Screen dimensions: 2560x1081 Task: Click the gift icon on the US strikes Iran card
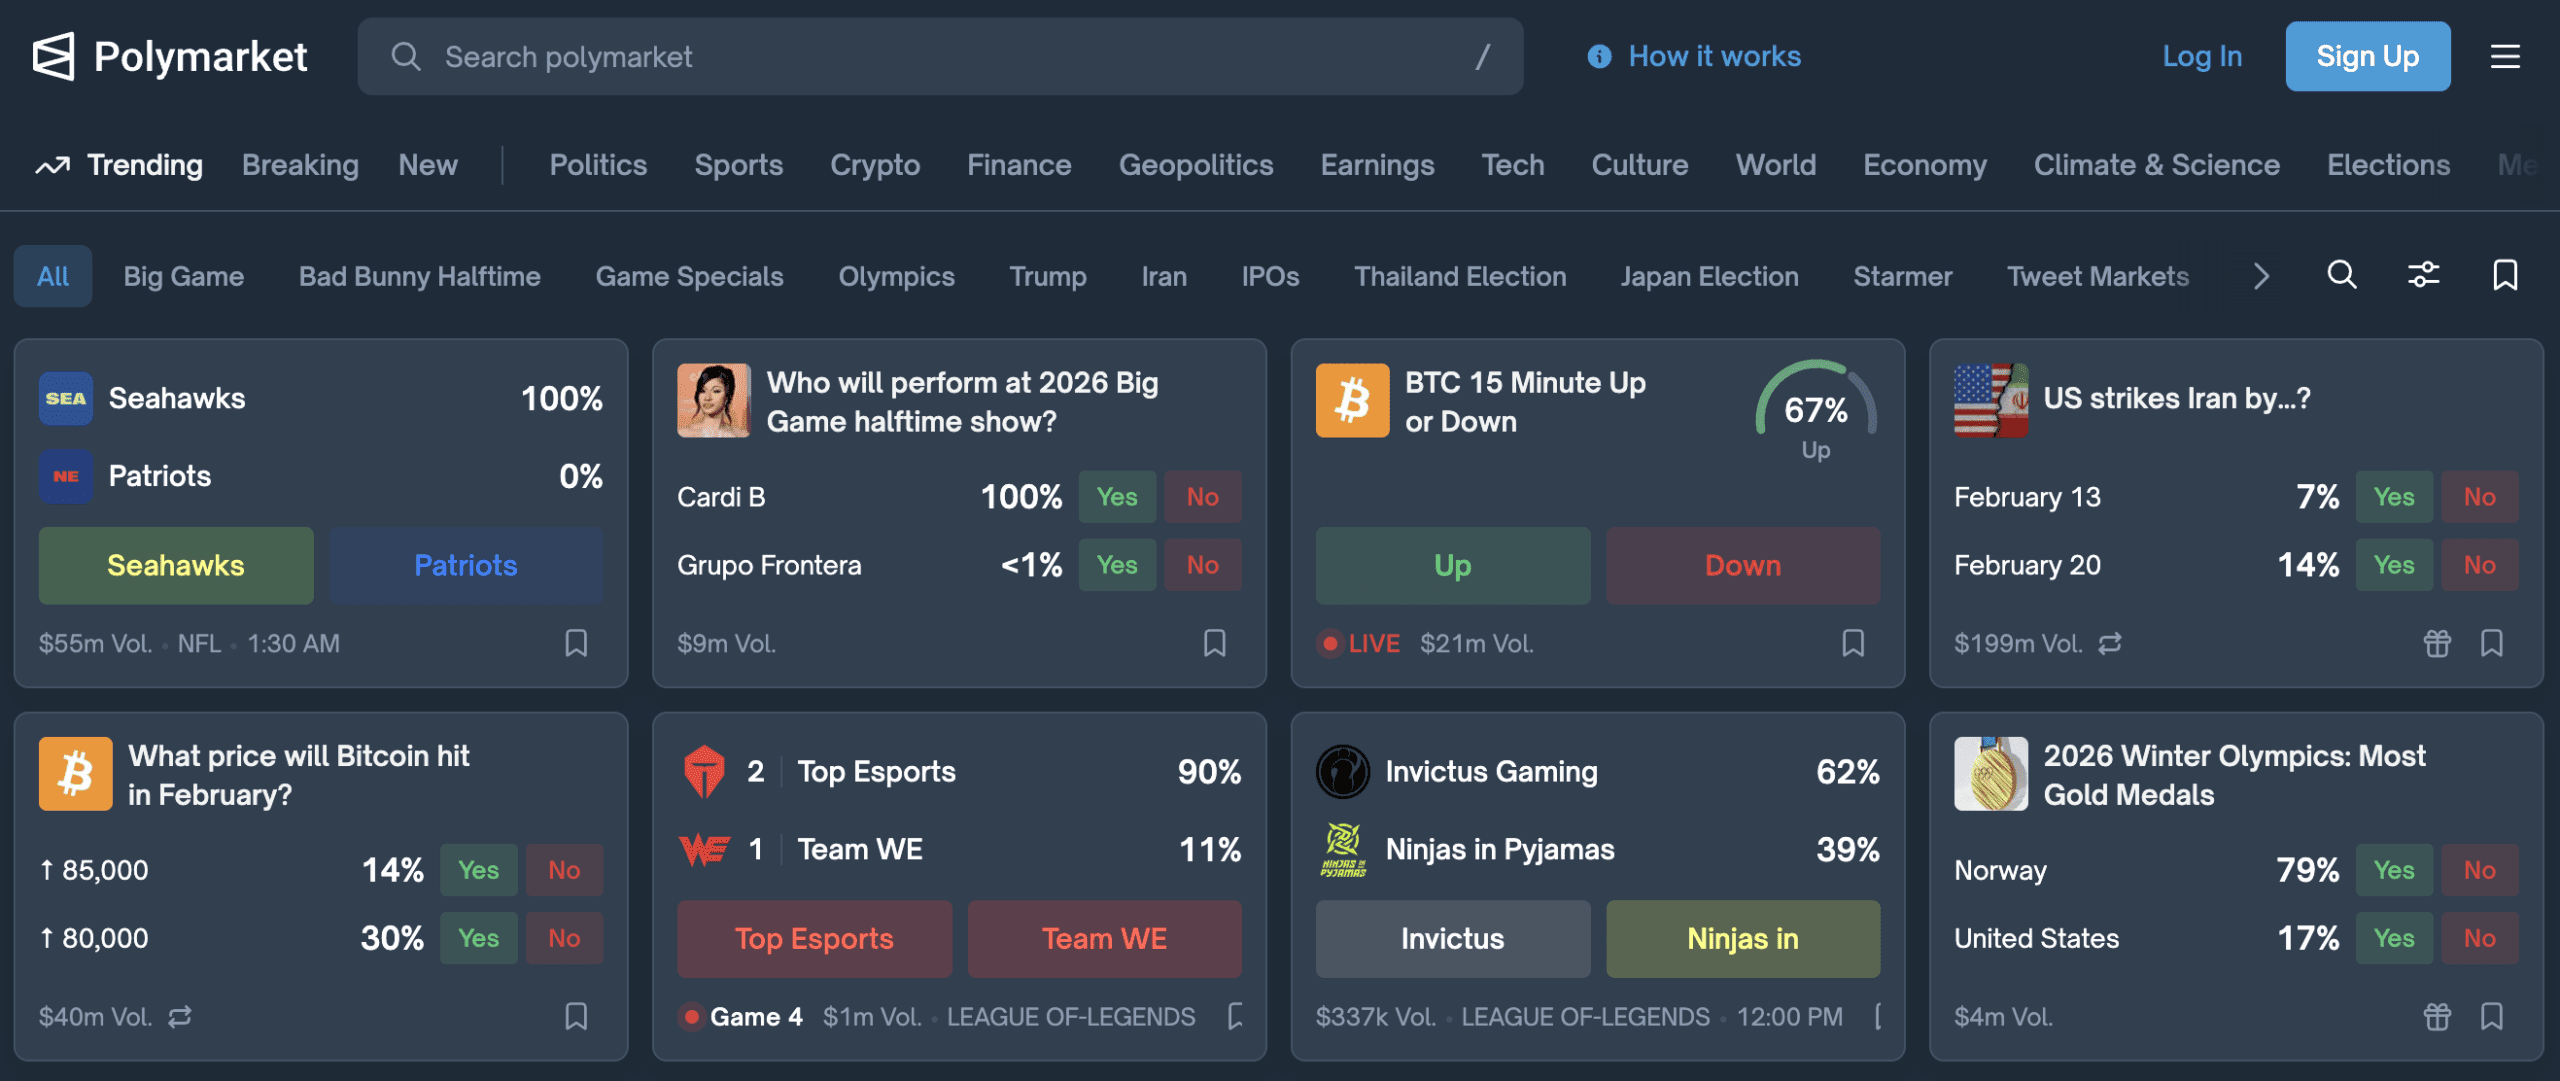(2437, 643)
